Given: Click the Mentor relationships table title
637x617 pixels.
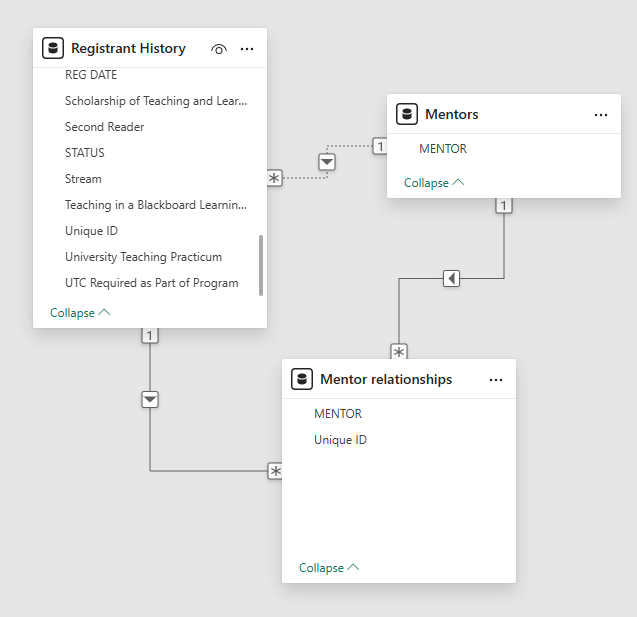Looking at the screenshot, I should (x=386, y=379).
